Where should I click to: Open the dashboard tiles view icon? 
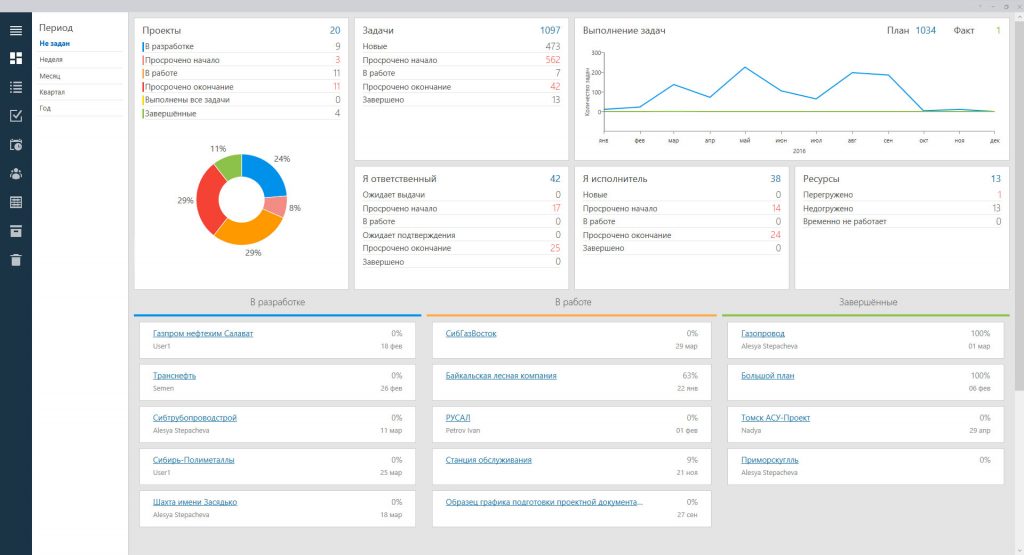pyautogui.click(x=15, y=58)
